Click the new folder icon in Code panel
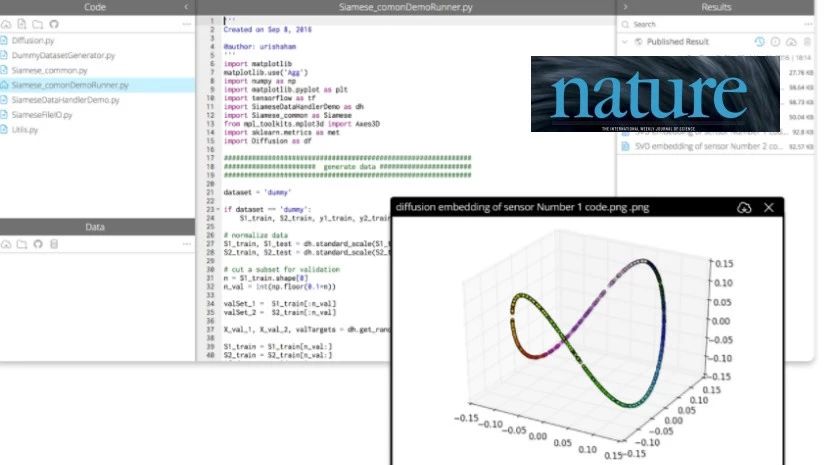Viewport: 828px width, 465px height. tap(37, 23)
